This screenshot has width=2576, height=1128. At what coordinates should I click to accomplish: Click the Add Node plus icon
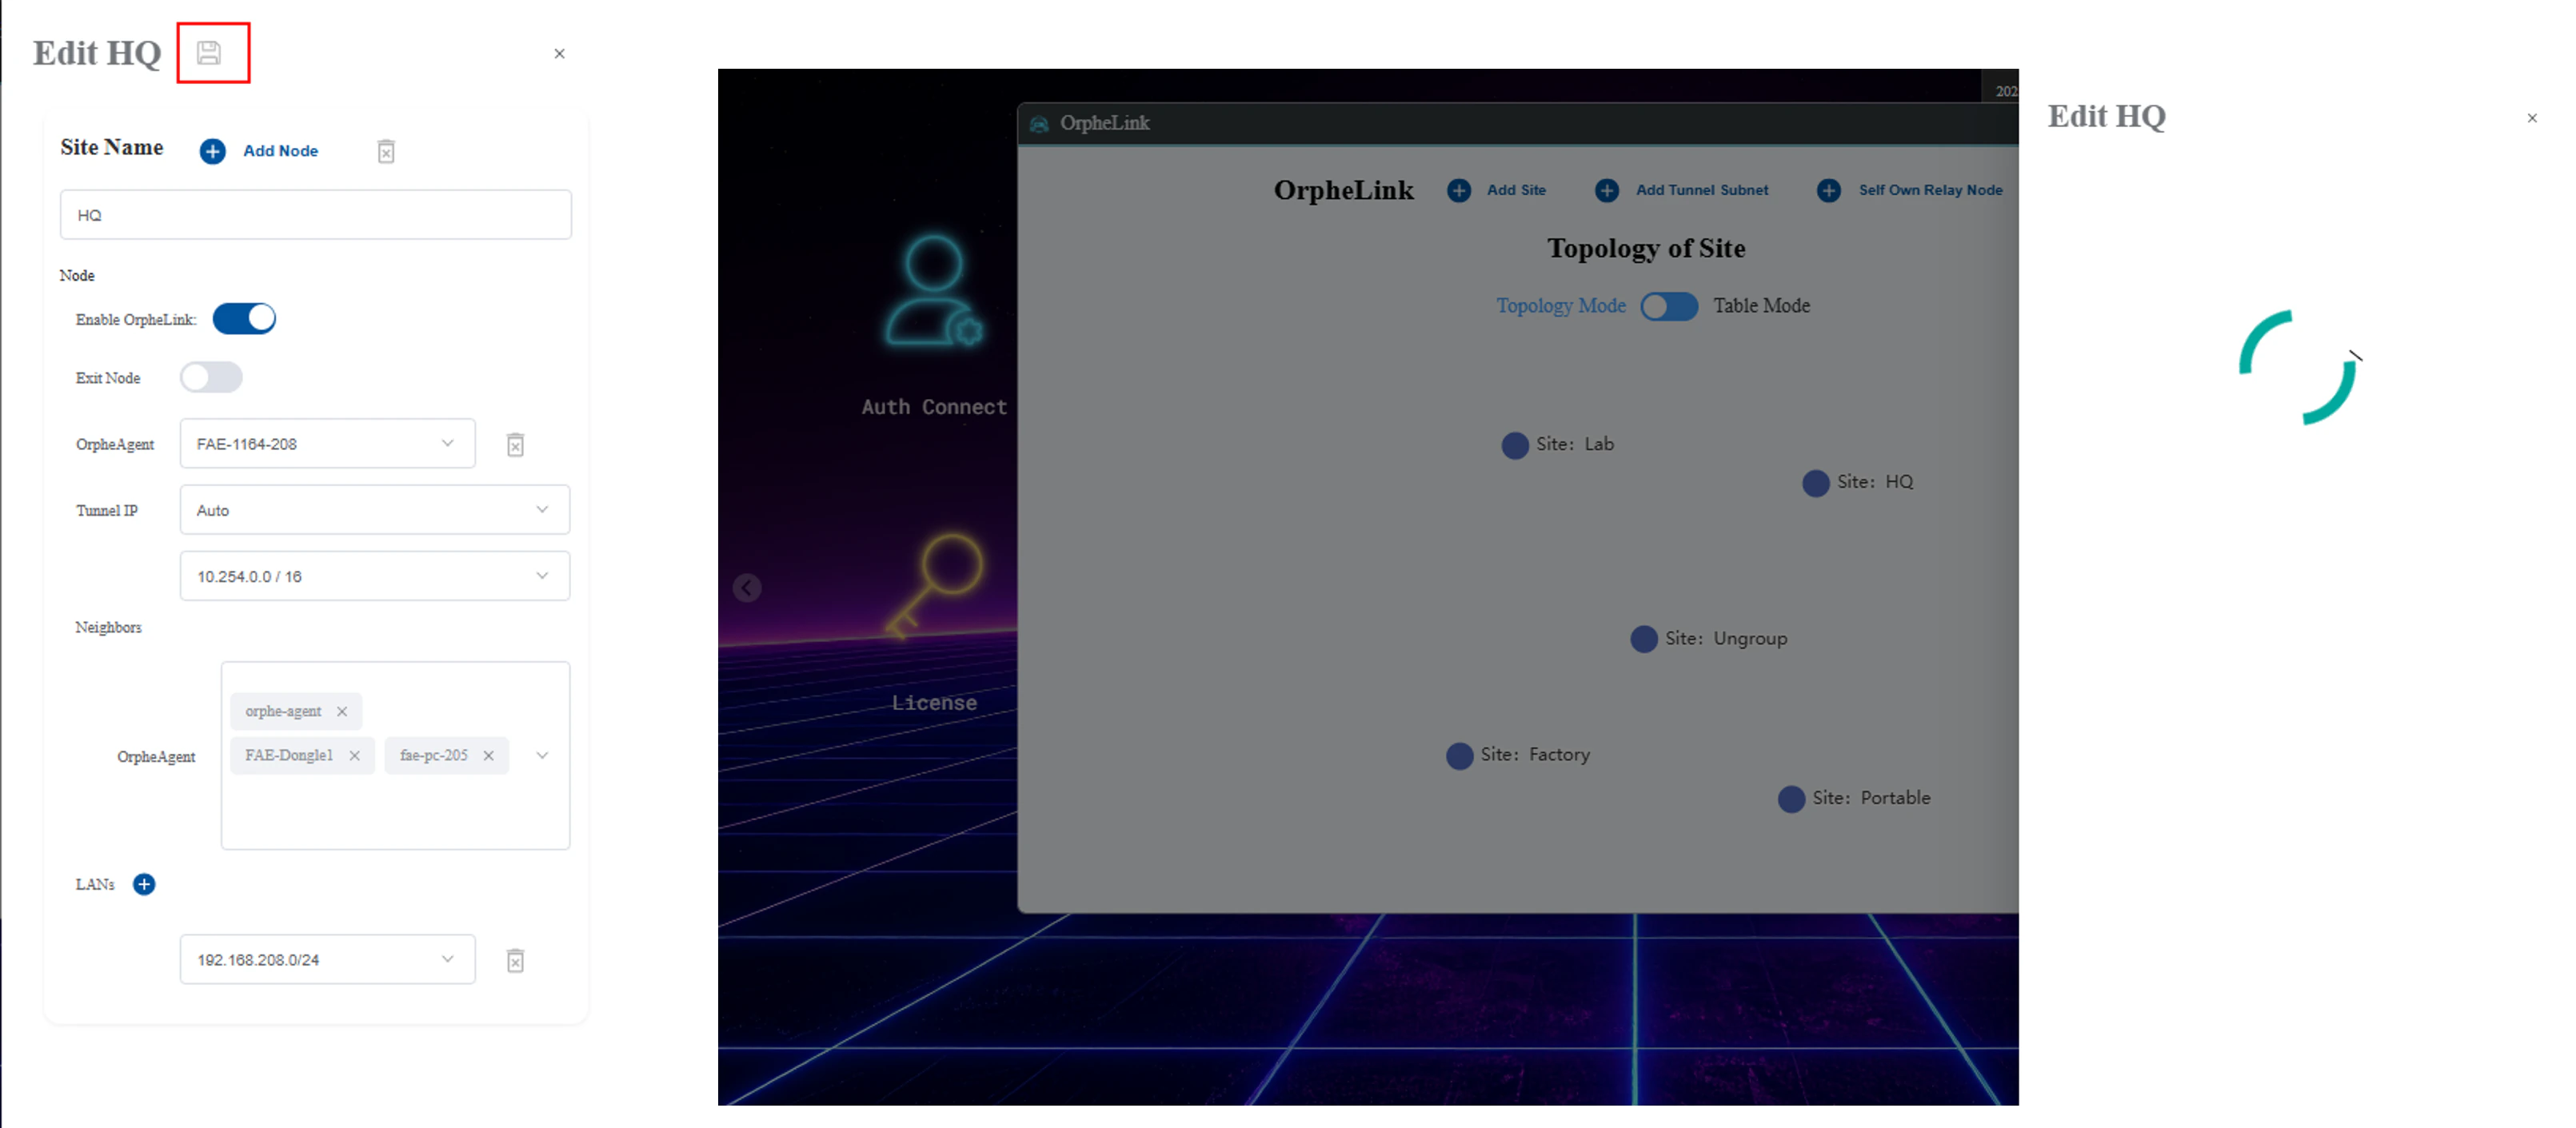[x=212, y=151]
